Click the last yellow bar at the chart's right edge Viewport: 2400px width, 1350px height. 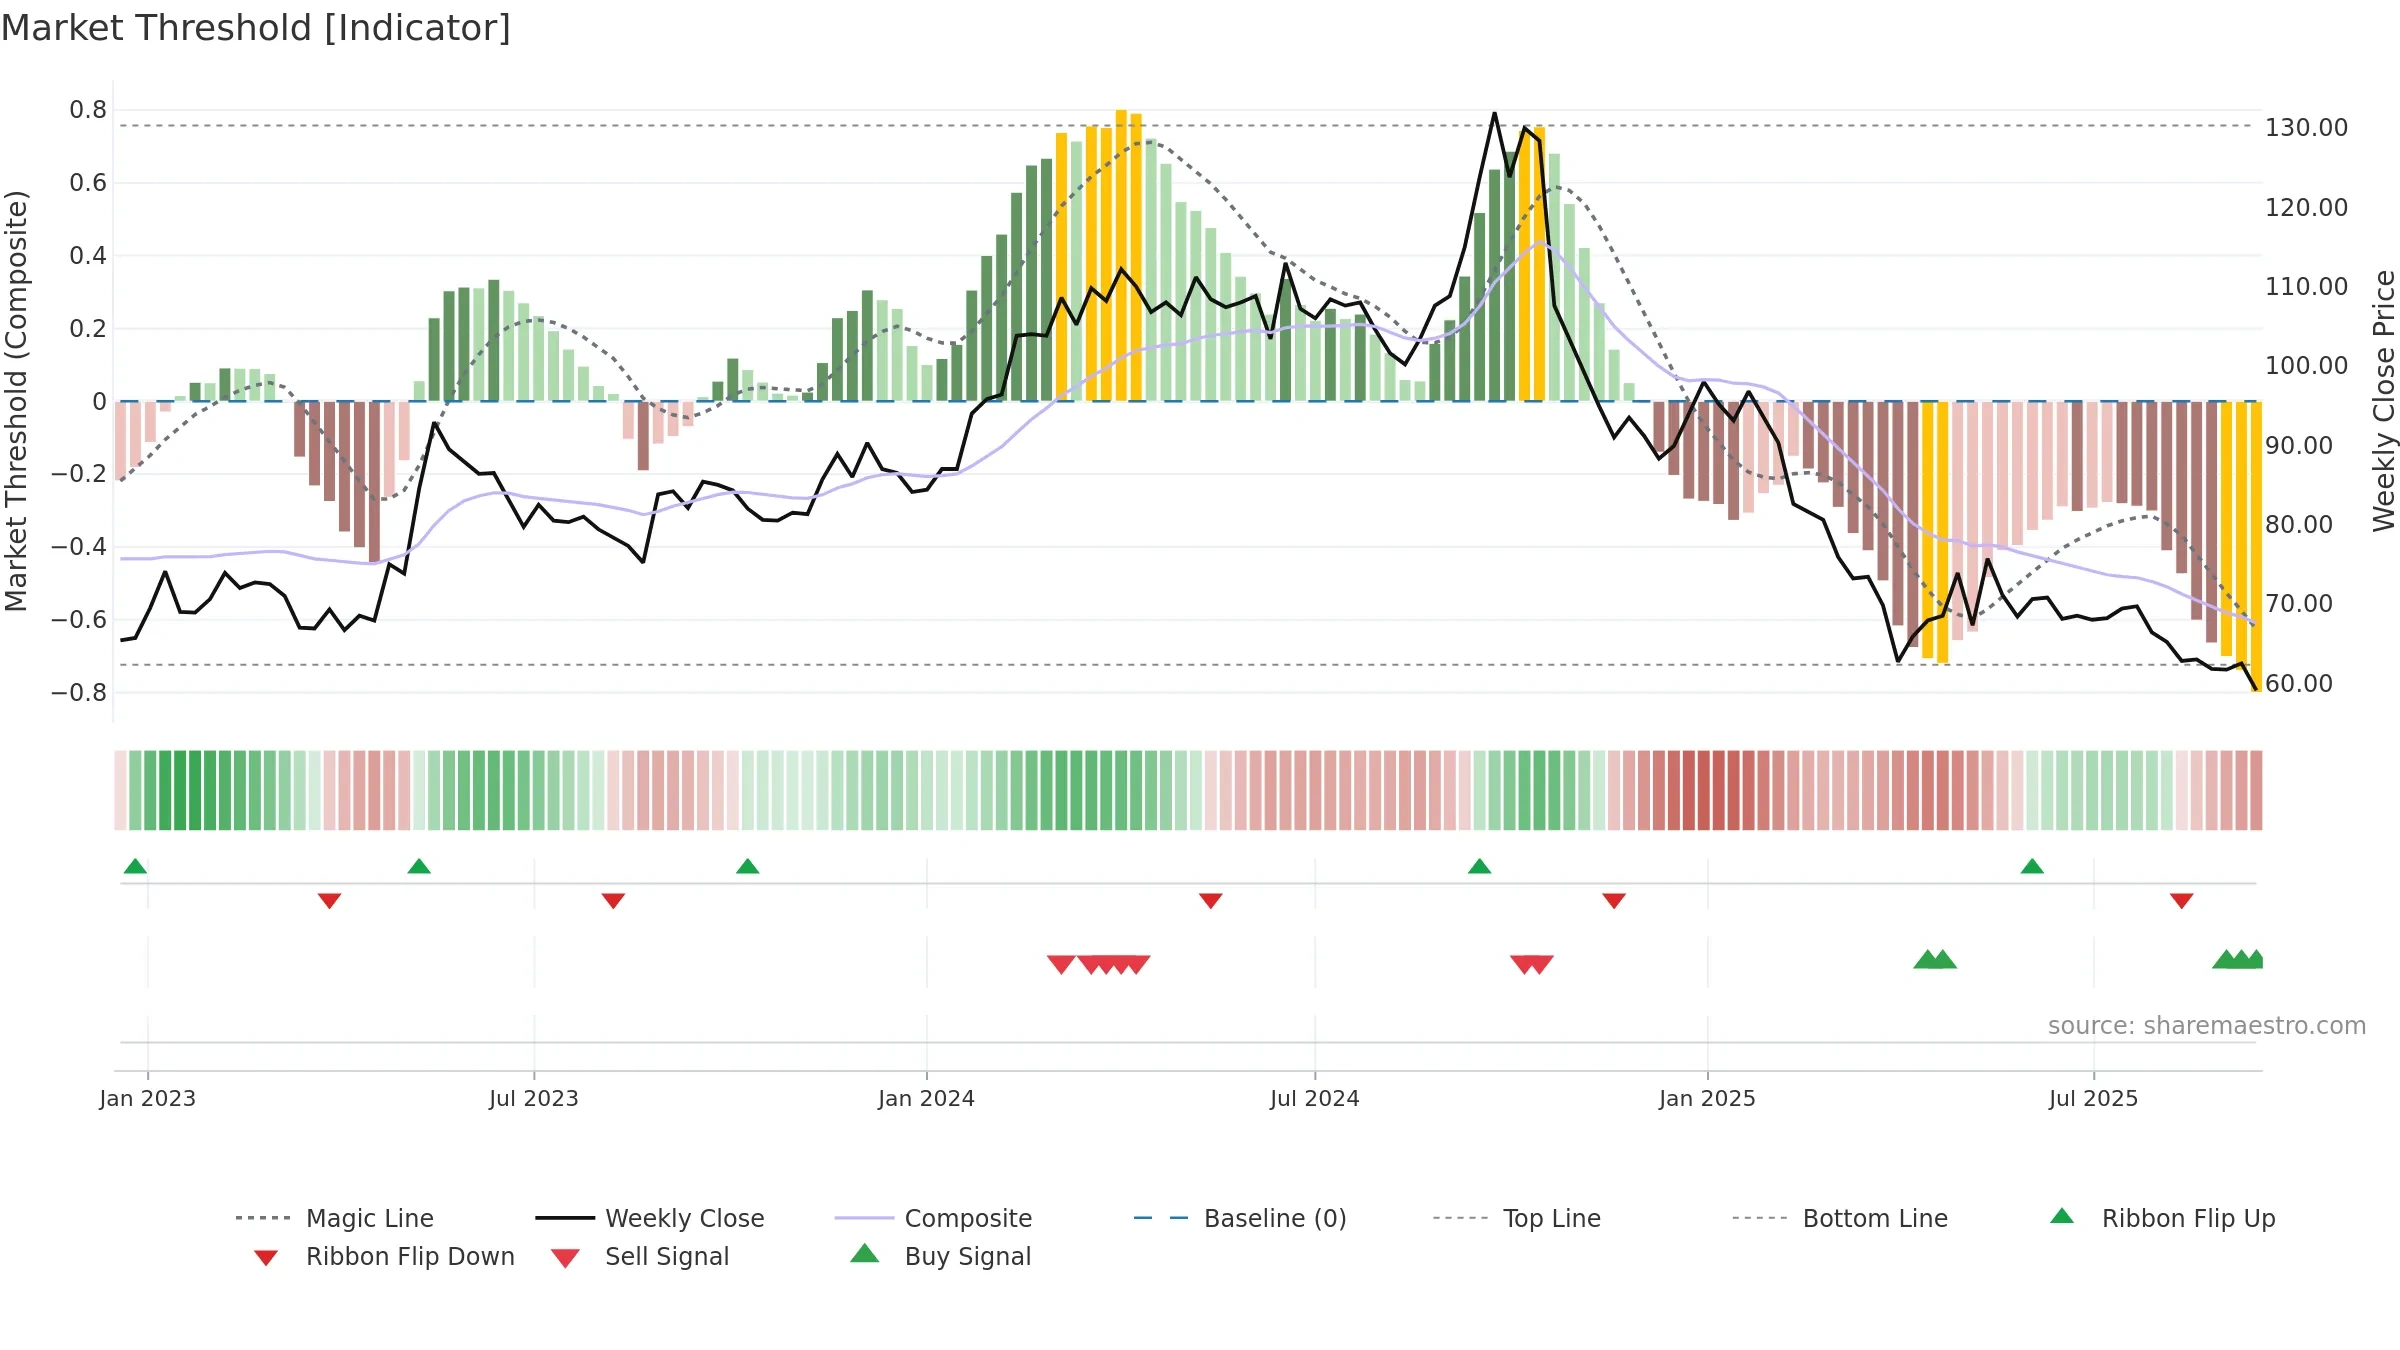tap(2256, 546)
